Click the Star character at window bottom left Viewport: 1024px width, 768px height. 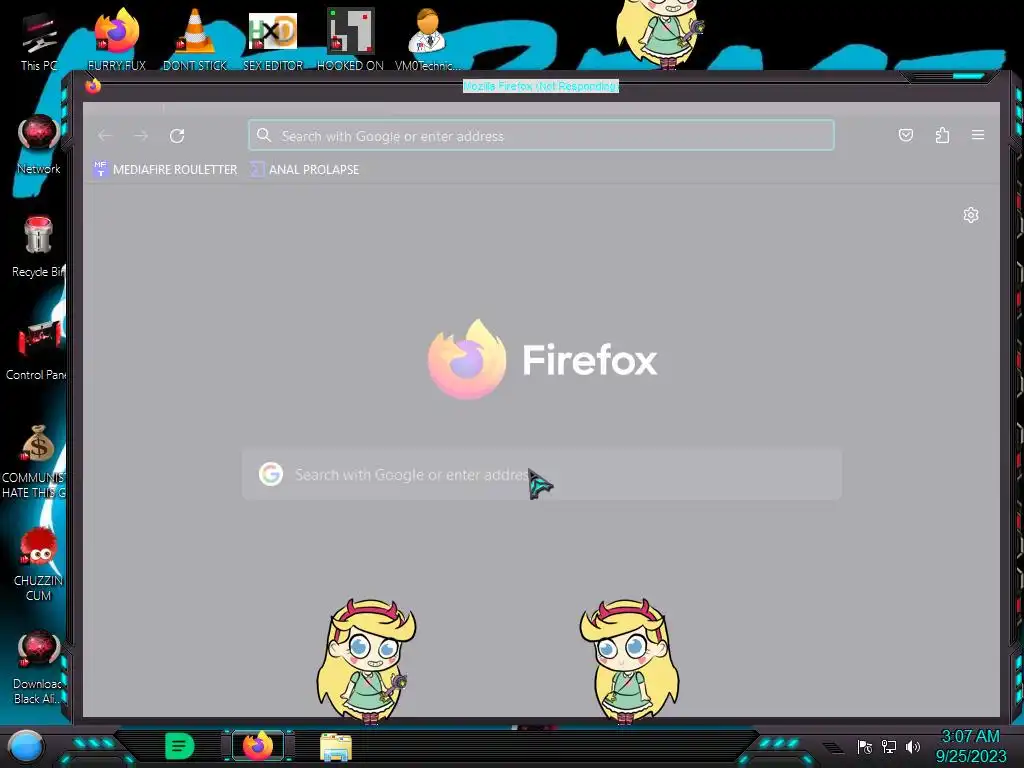pos(366,661)
